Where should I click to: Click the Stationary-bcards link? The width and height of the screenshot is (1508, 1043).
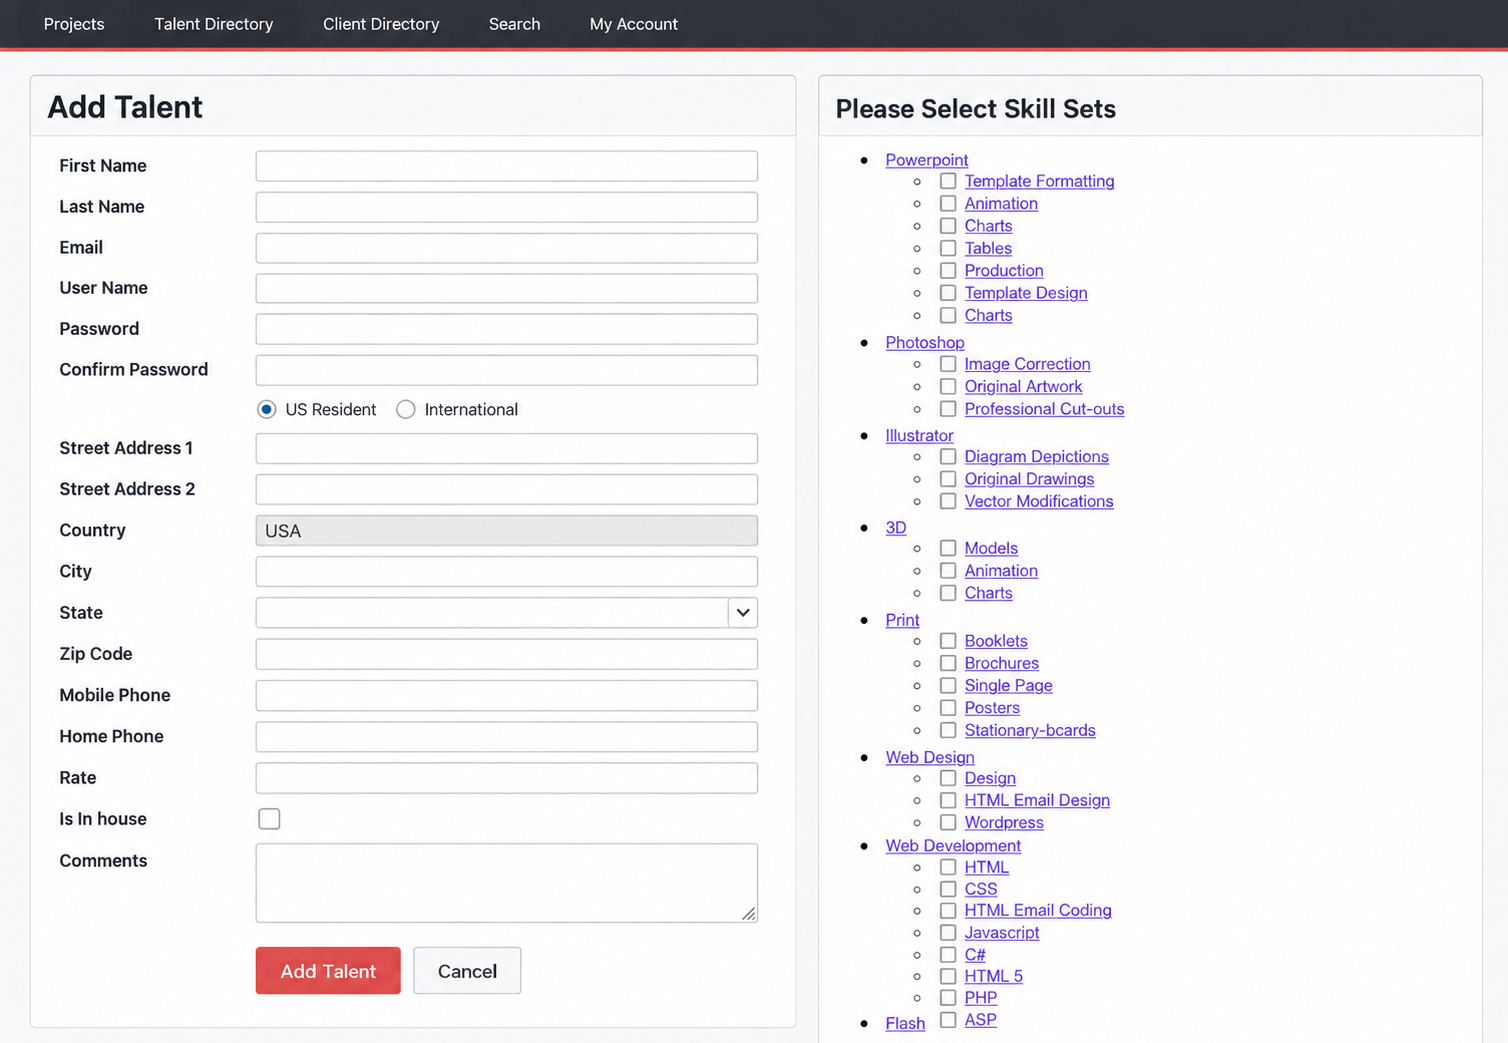(x=1030, y=730)
